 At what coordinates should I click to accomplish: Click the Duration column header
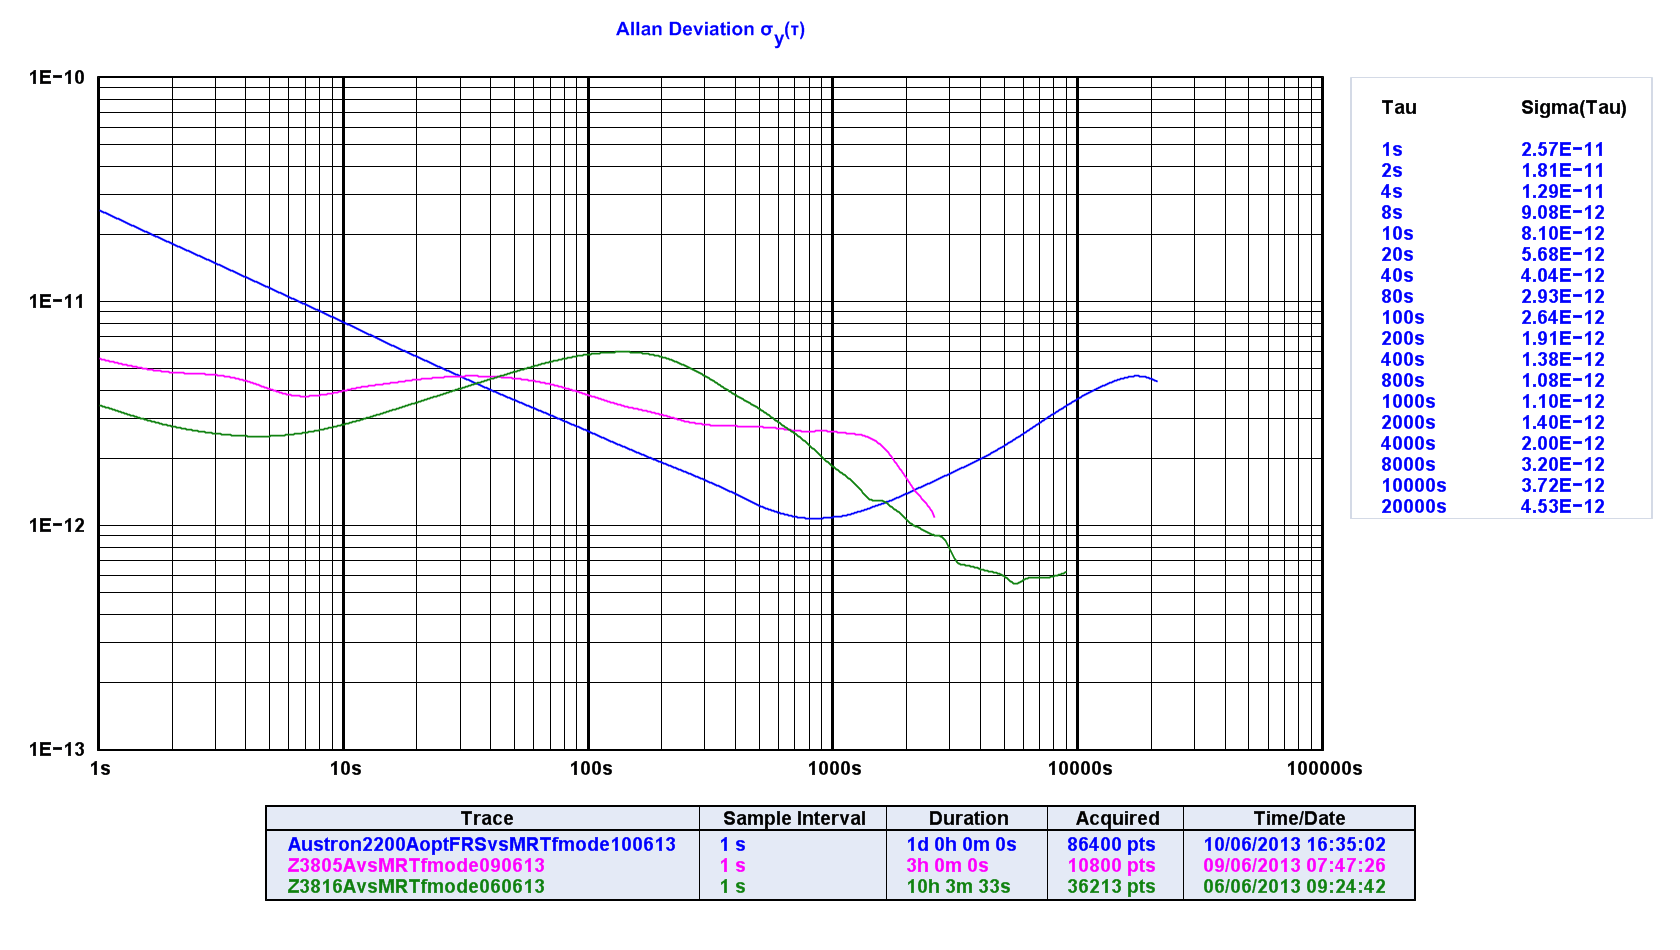[x=968, y=818]
